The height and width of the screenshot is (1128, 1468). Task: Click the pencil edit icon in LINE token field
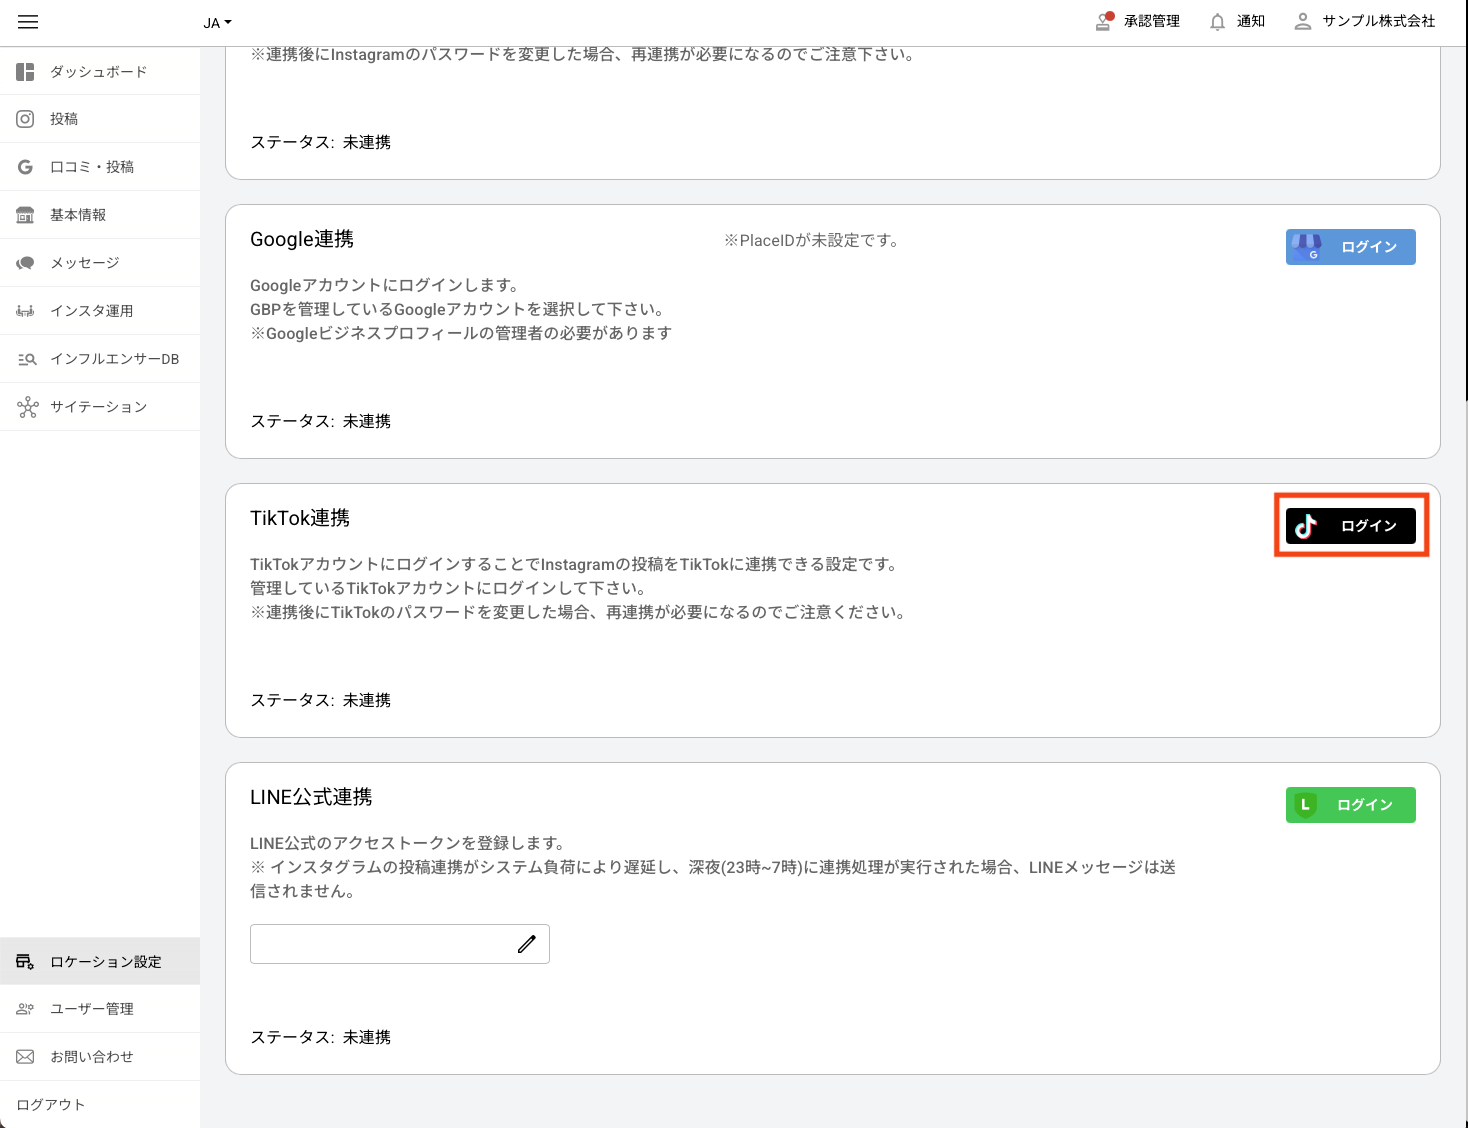point(527,944)
